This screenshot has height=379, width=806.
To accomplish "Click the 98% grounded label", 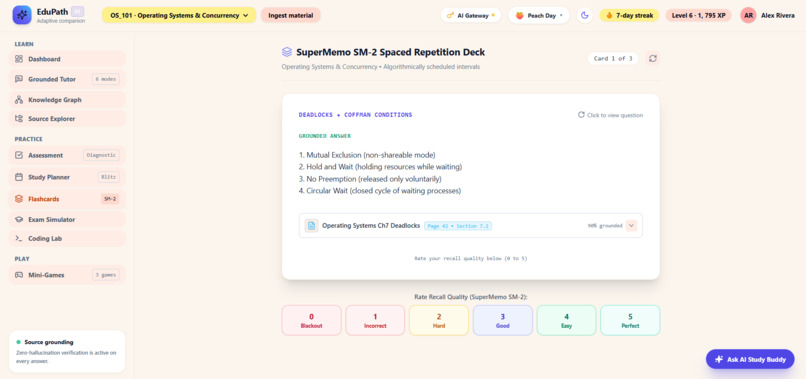I will coord(605,226).
